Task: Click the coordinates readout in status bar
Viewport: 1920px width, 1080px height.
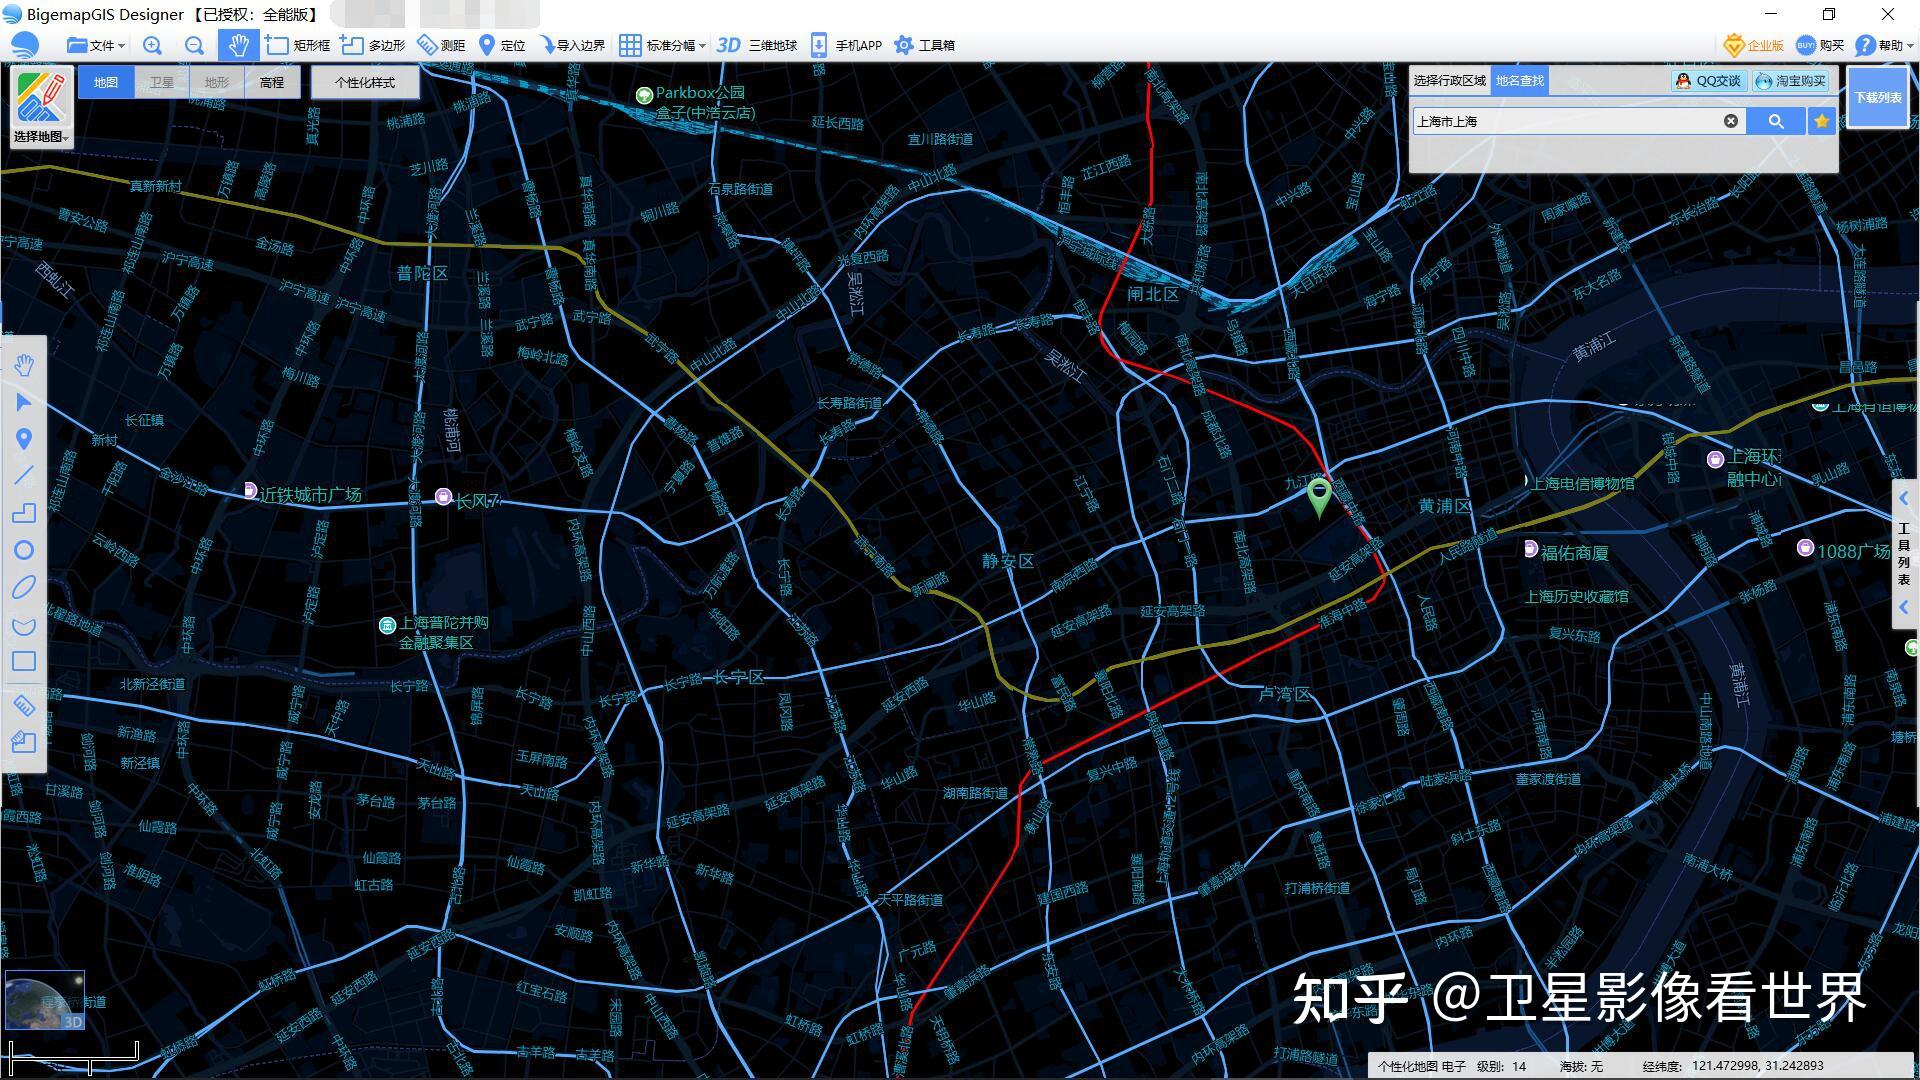Action: (1757, 1066)
